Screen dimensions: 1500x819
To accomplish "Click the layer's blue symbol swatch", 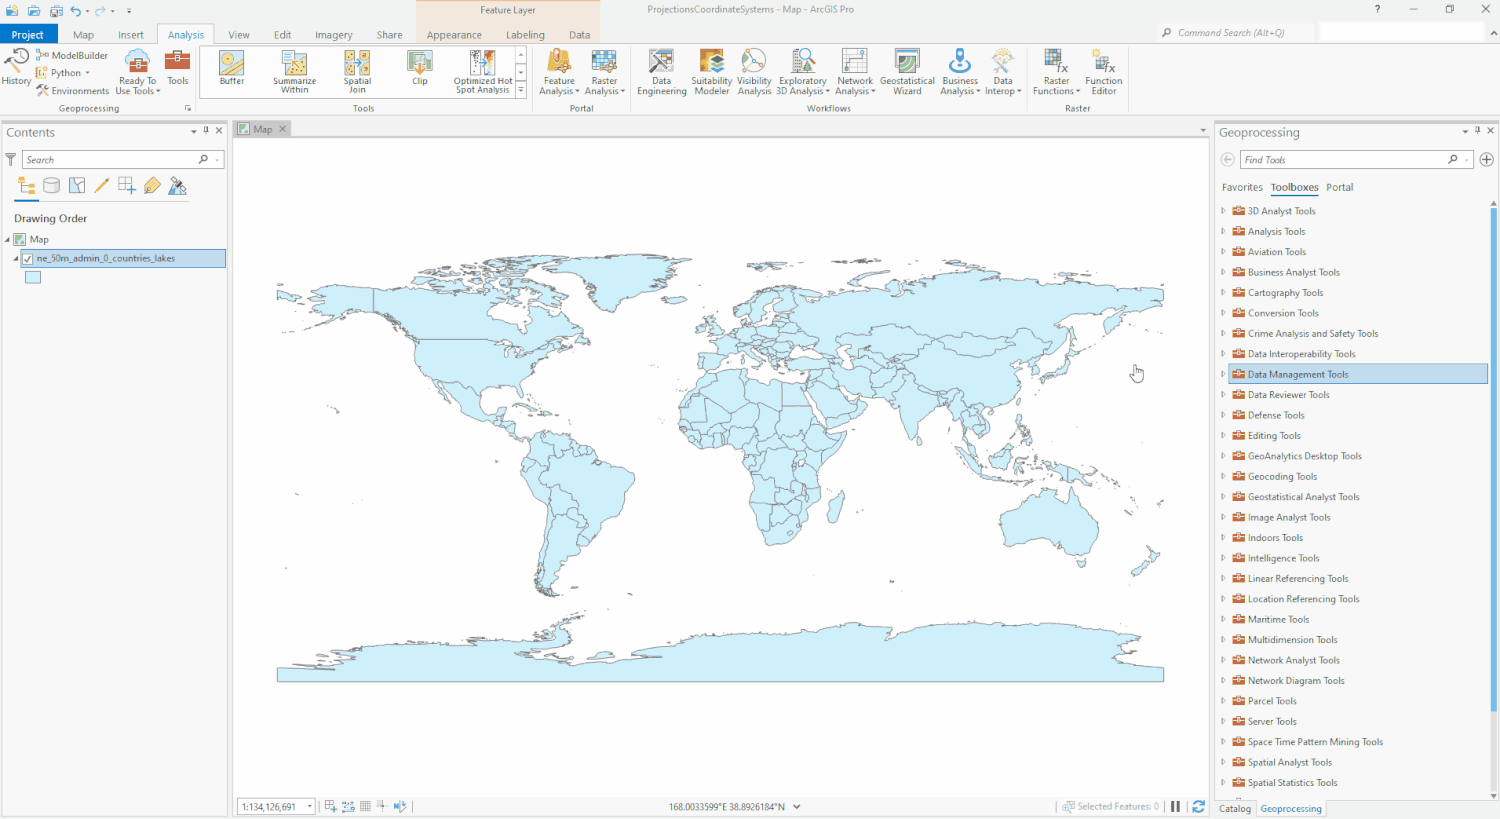I will pyautogui.click(x=33, y=277).
